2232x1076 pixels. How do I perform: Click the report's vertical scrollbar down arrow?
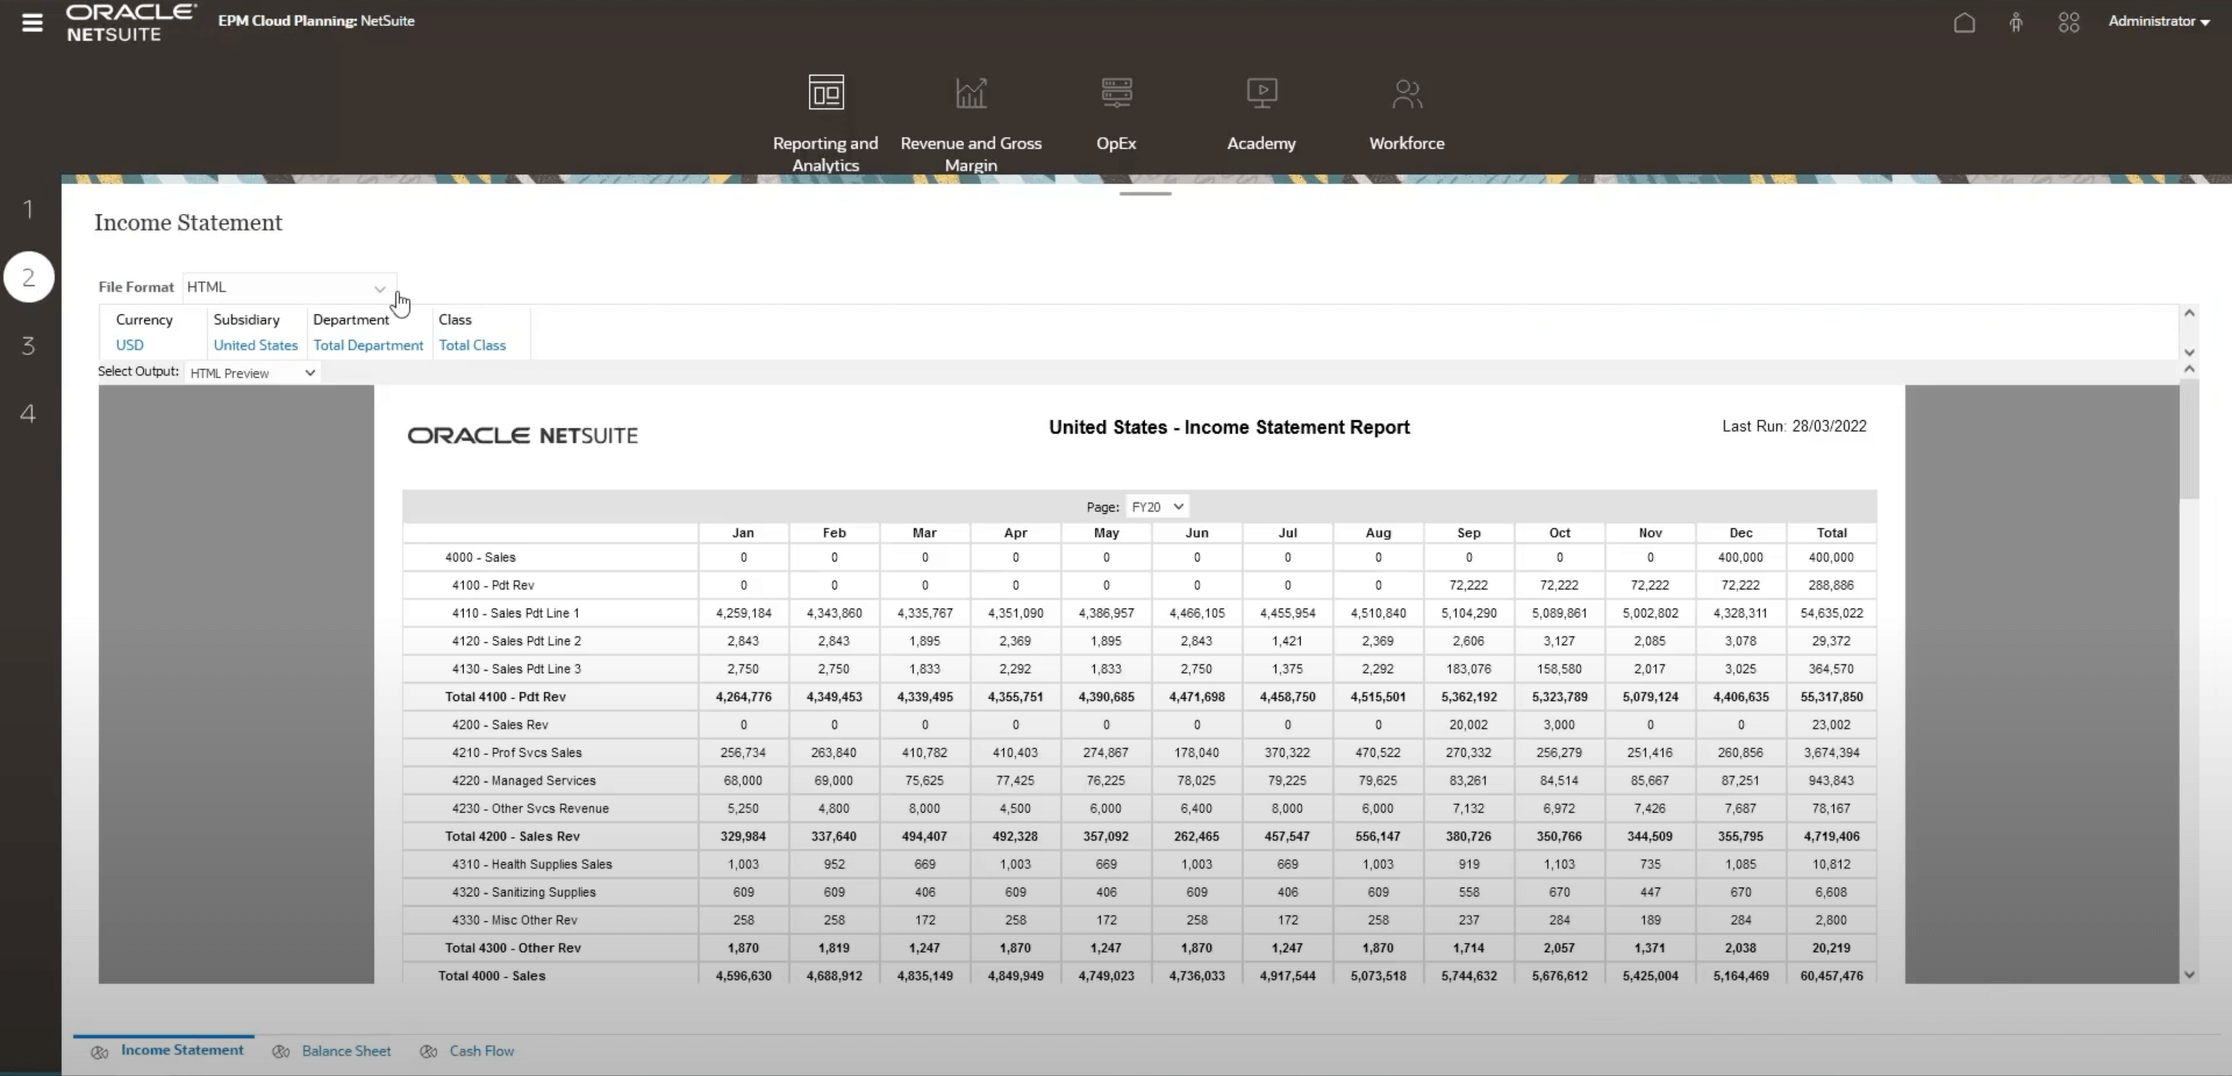click(x=2189, y=975)
